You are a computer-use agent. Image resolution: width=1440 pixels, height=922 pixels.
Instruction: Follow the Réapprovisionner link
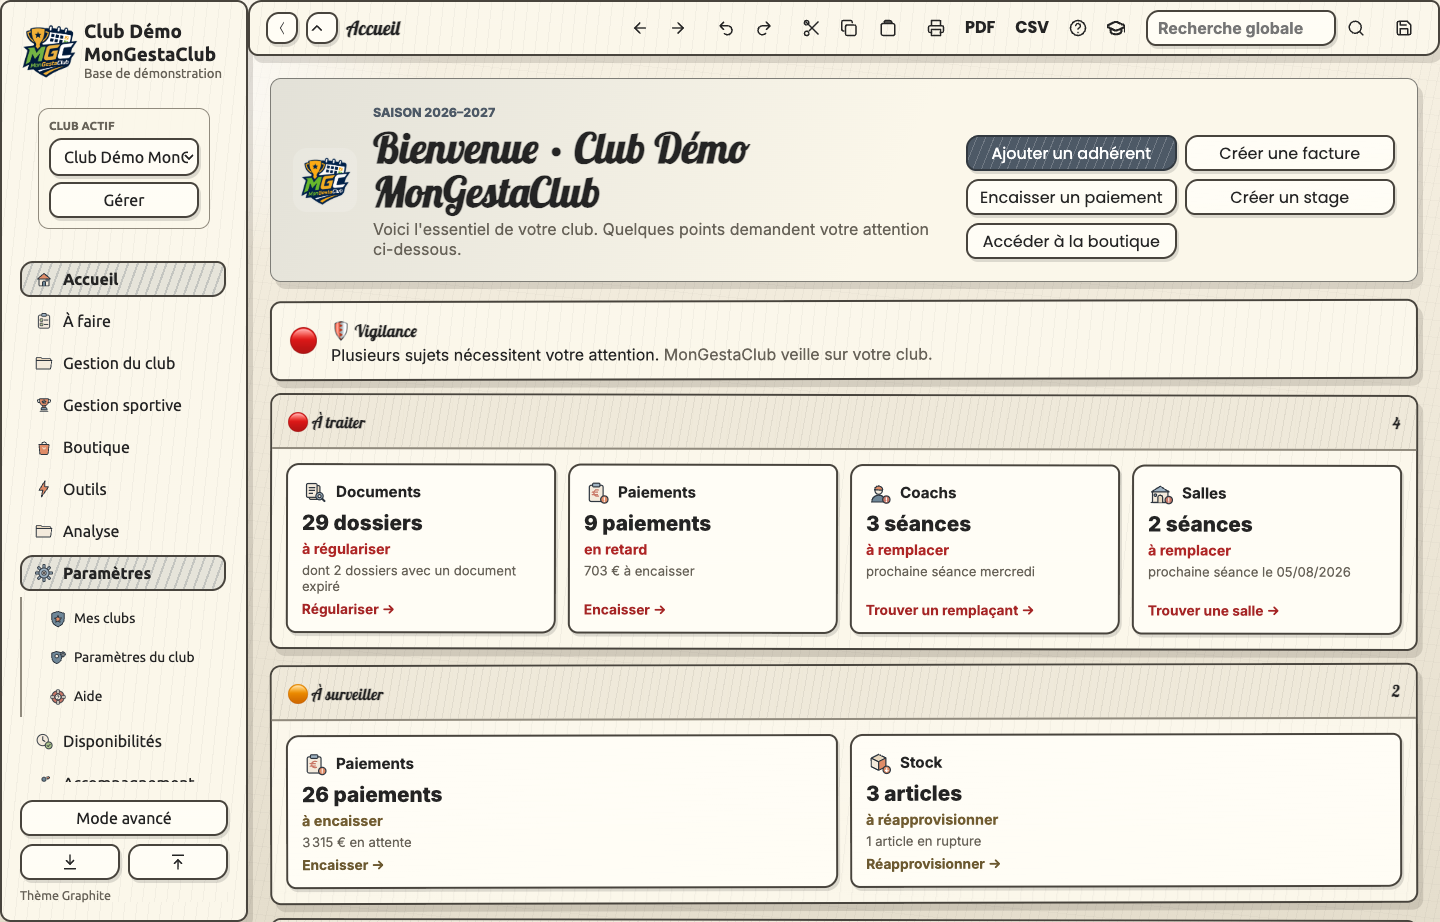click(933, 864)
